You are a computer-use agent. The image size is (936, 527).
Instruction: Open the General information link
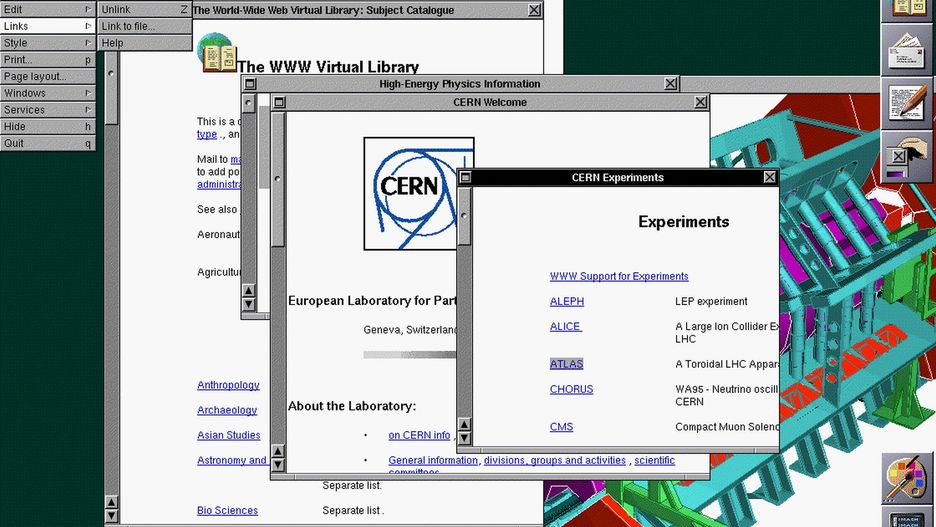(x=433, y=460)
